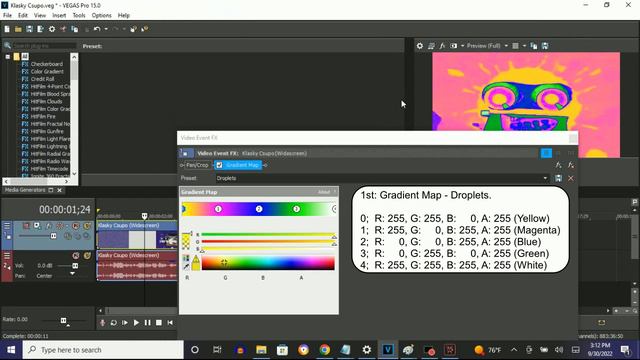
Task: Click the What's This help icon
Action: tap(144, 29)
